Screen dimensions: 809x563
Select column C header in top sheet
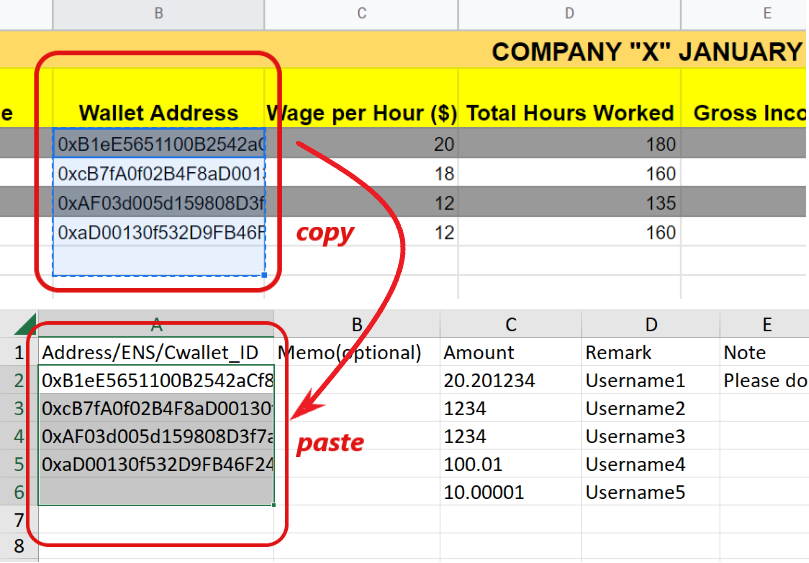[x=361, y=14]
